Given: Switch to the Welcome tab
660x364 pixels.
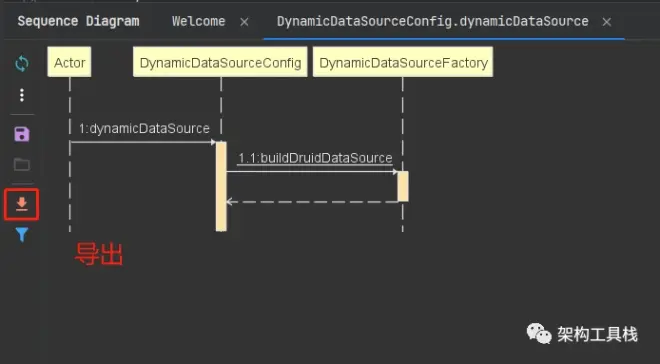Looking at the screenshot, I should tap(199, 21).
